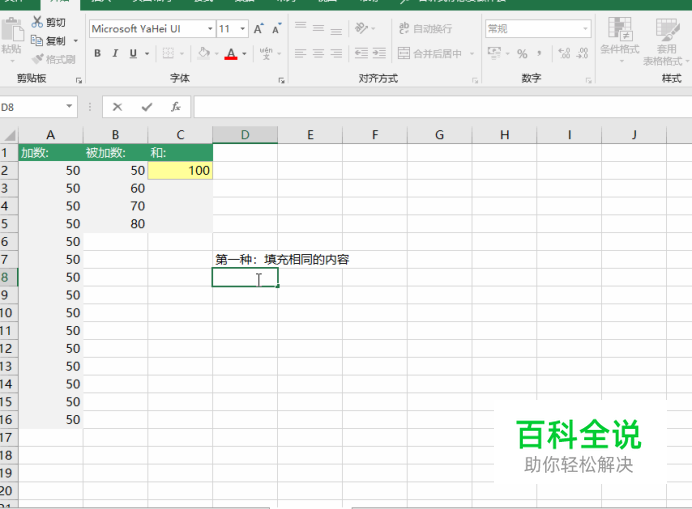Click the insert function fx icon
The image size is (692, 509).
176,107
